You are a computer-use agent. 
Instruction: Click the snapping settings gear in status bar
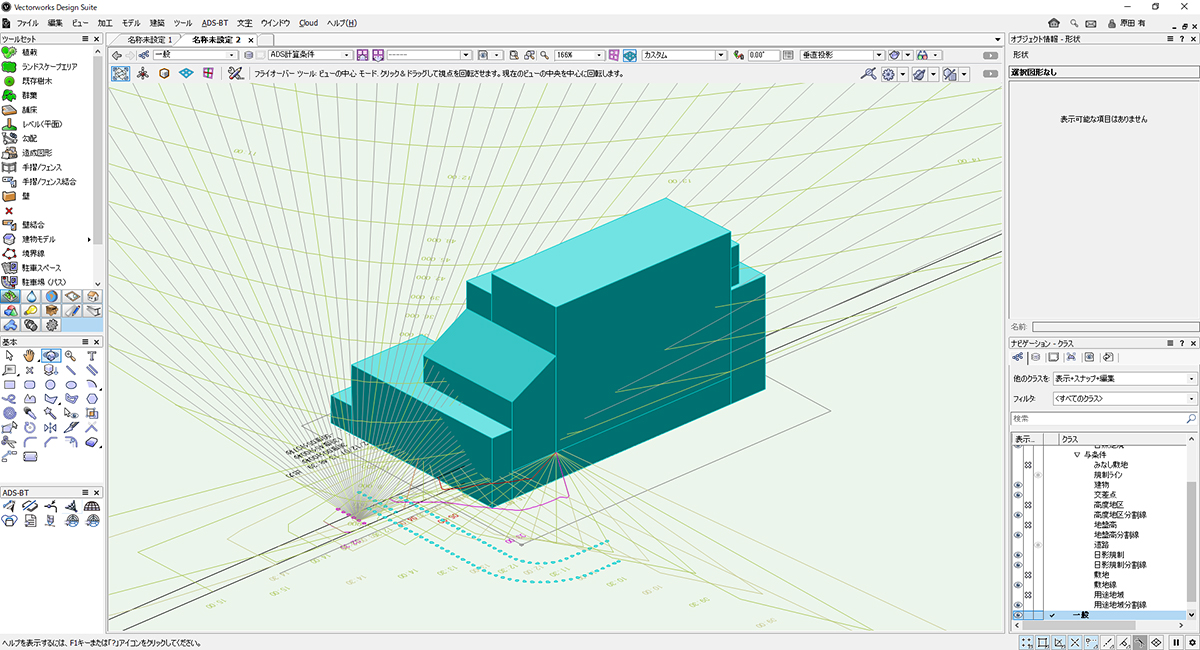(x=1192, y=642)
